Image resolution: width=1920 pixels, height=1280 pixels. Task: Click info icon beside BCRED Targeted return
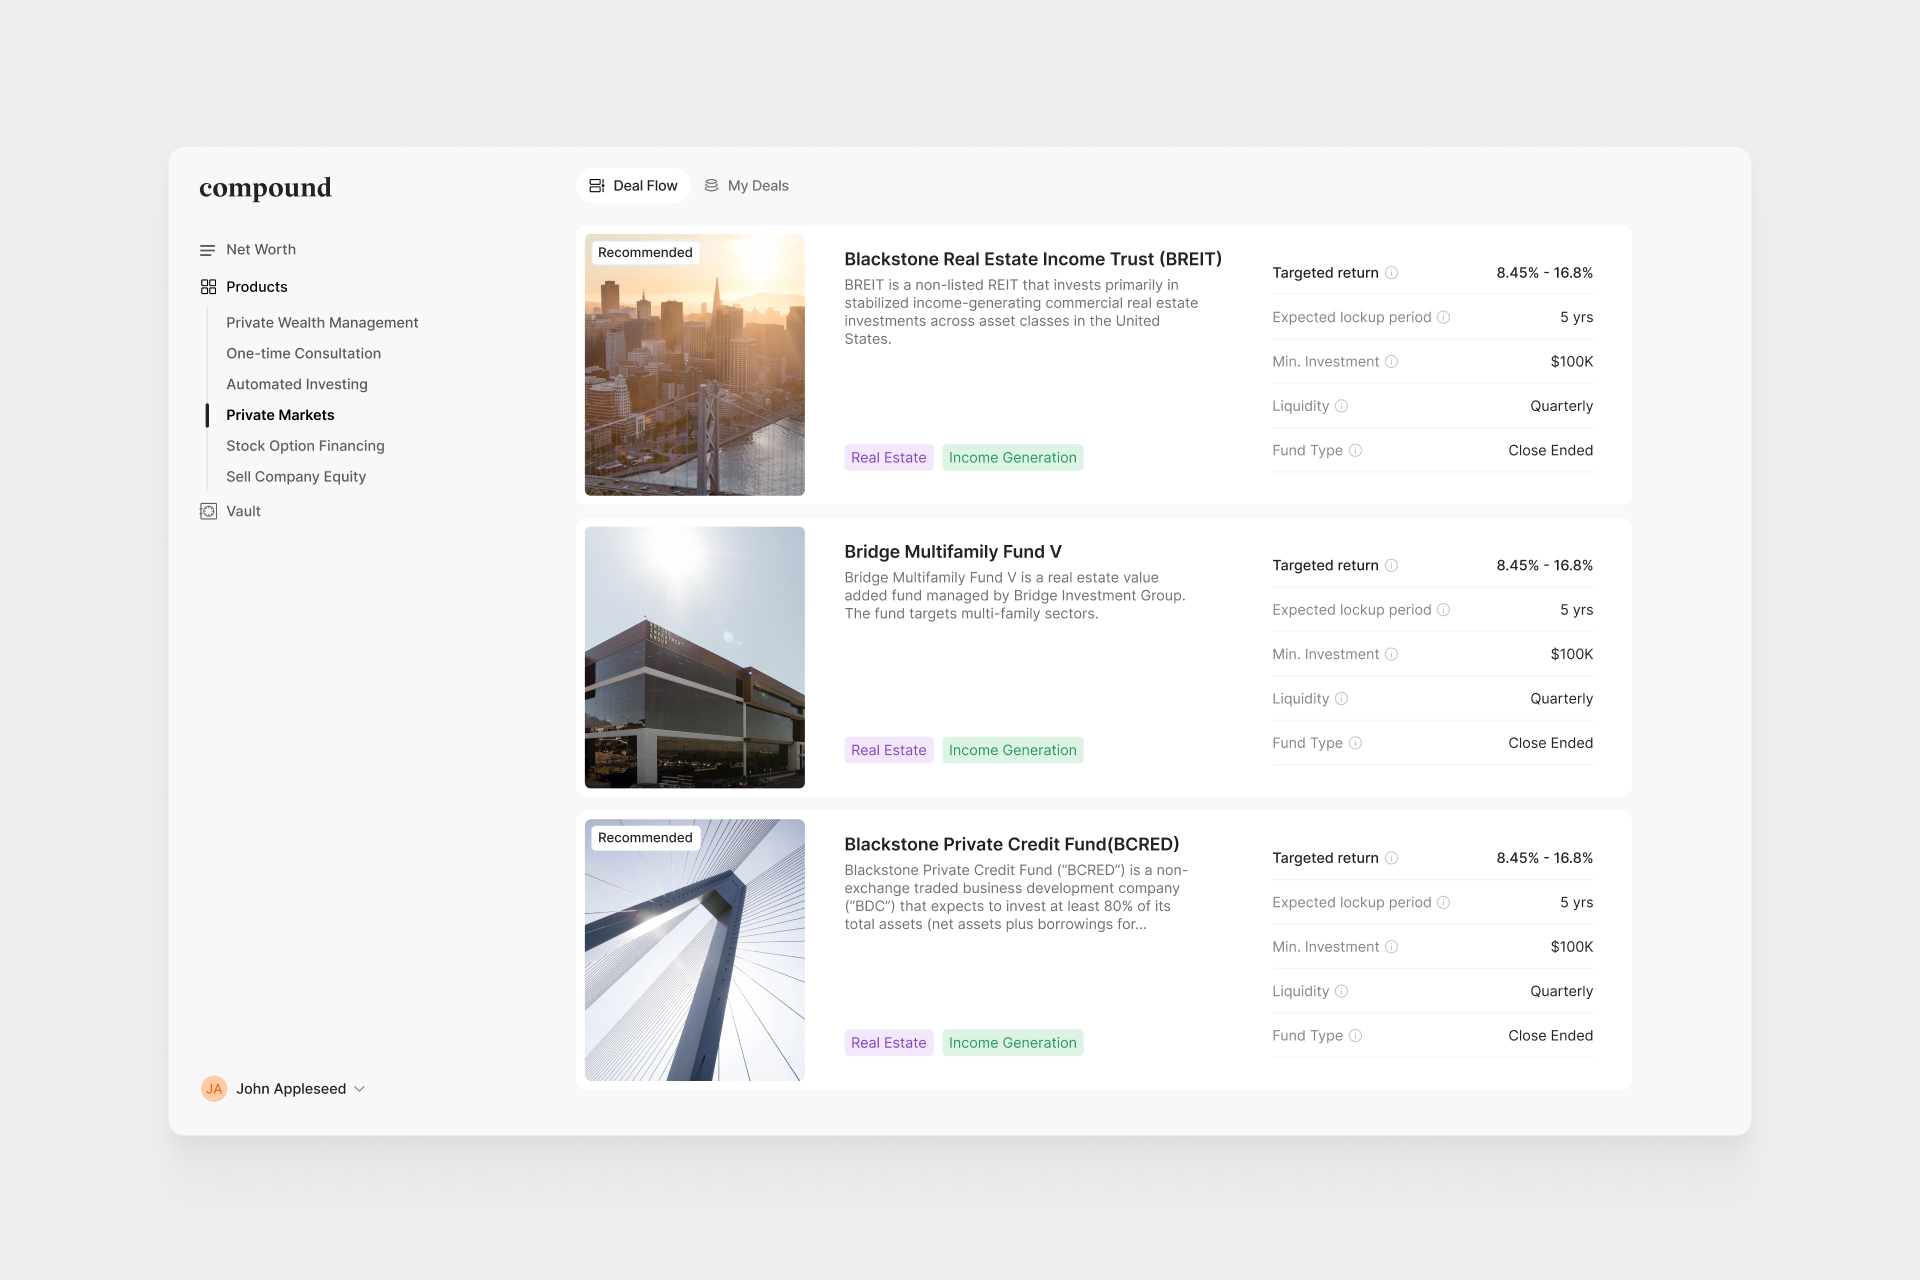[1391, 858]
